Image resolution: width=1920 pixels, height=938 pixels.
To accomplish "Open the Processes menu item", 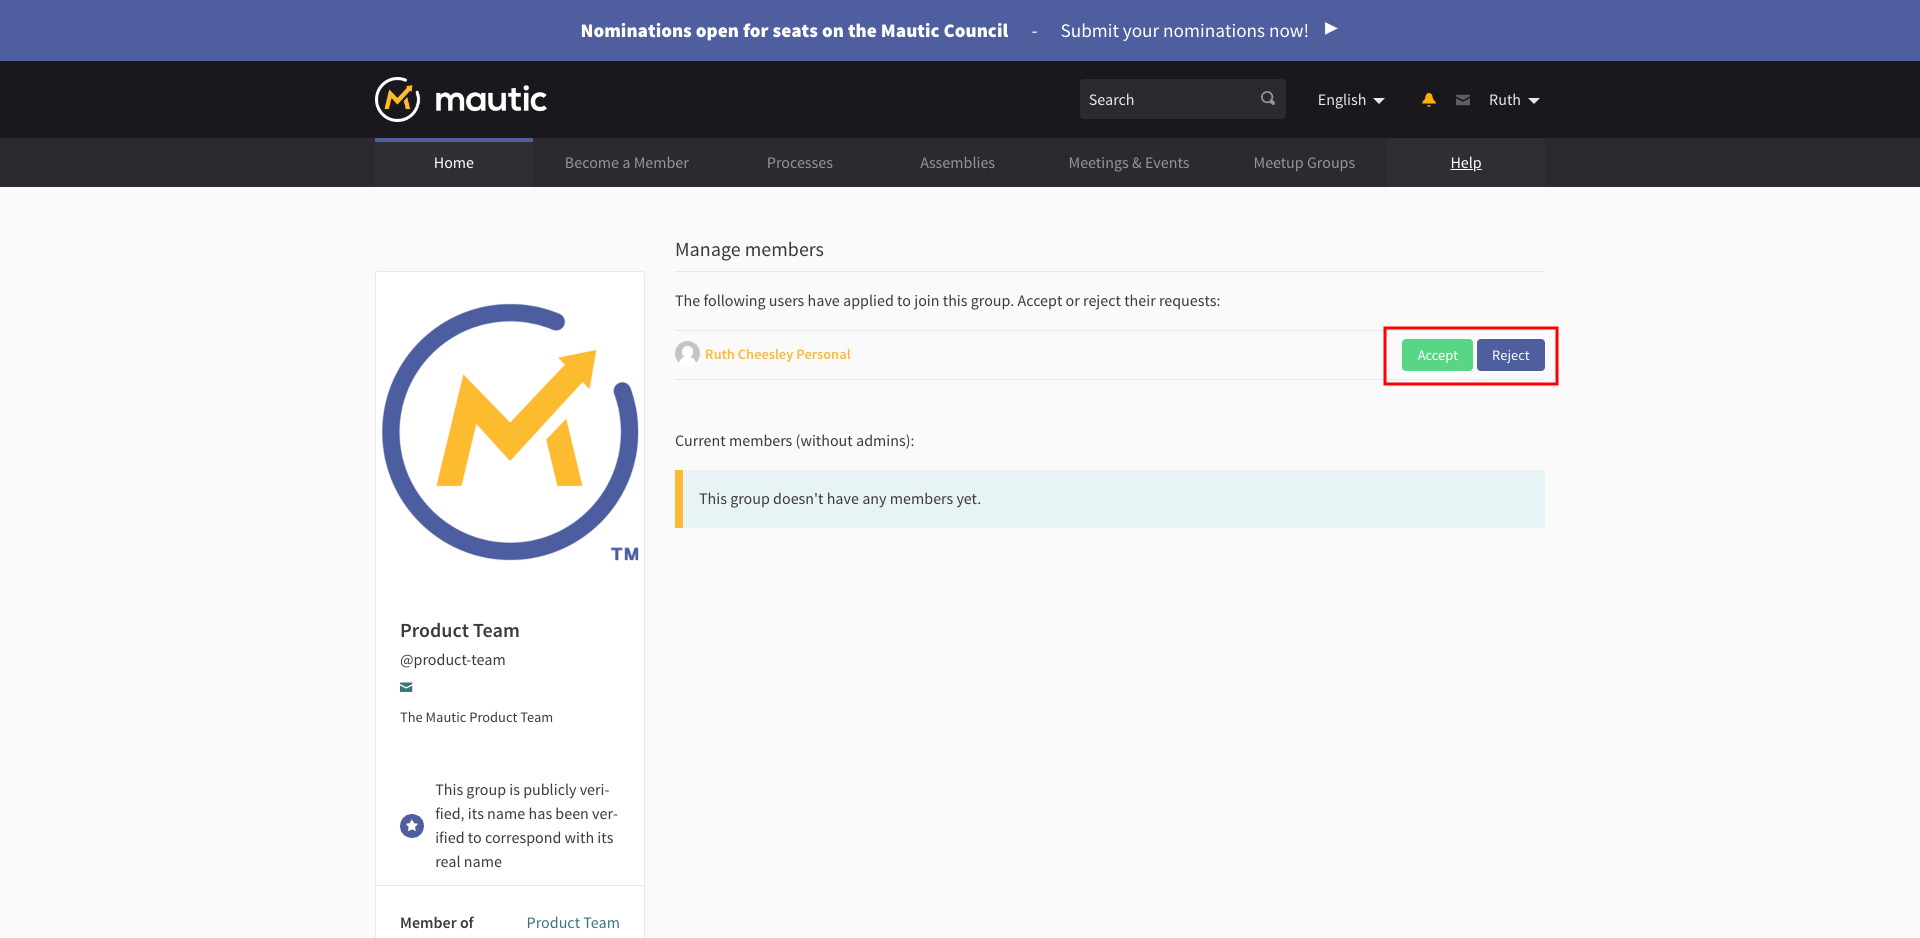I will [x=799, y=163].
